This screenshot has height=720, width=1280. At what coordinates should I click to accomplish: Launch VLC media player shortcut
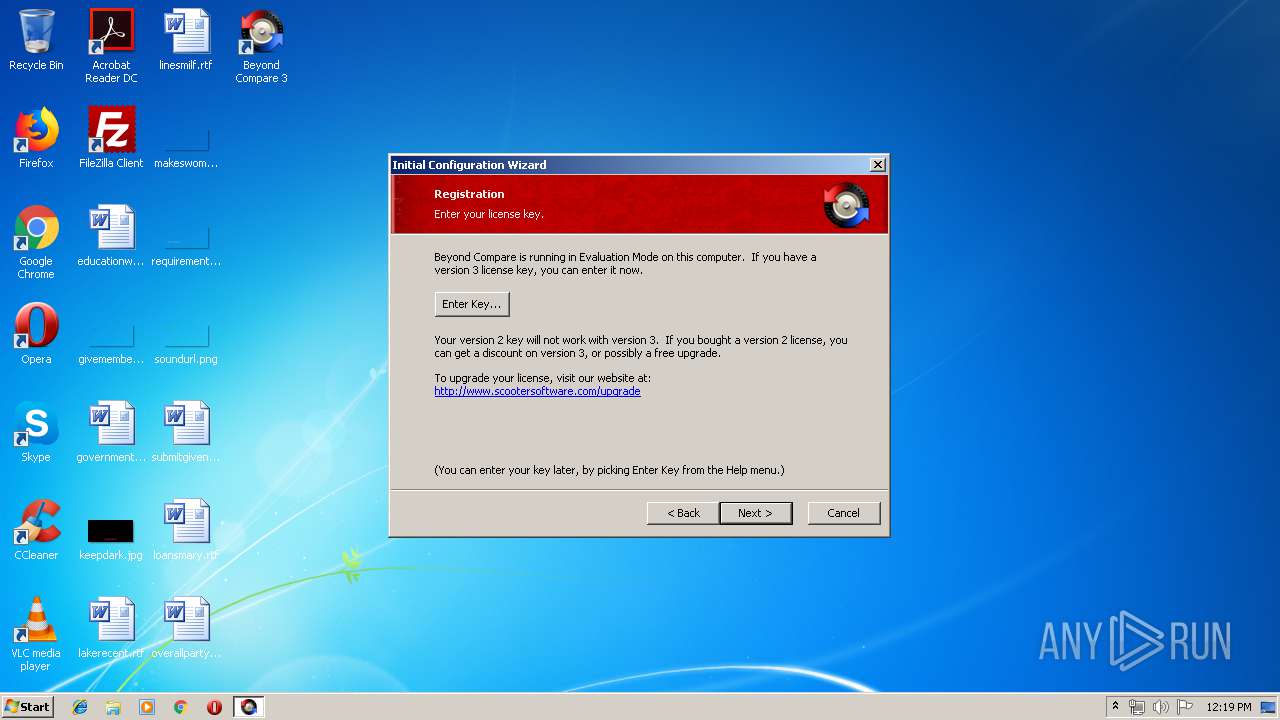point(36,633)
